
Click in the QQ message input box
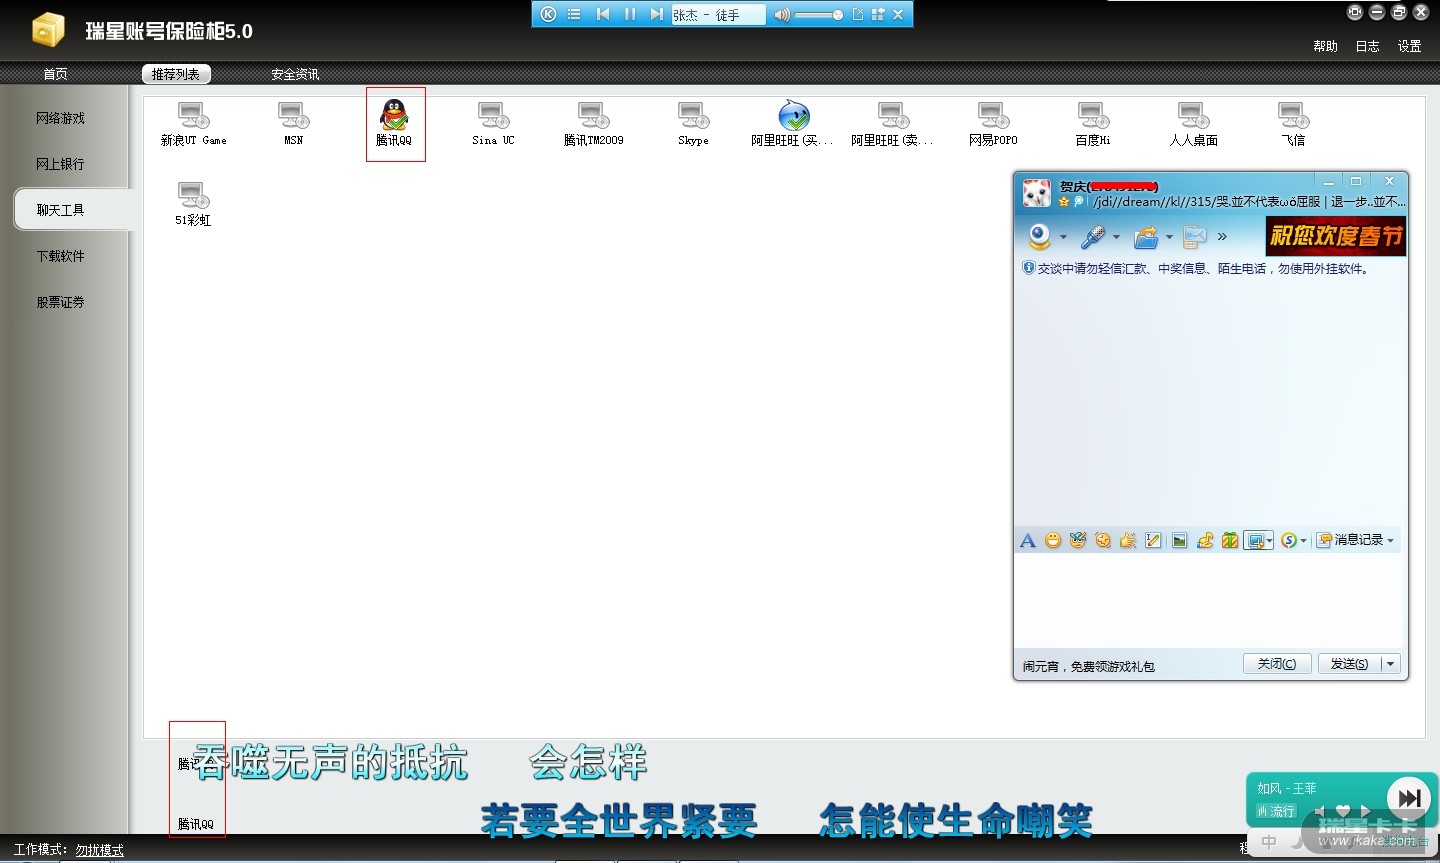1210,600
